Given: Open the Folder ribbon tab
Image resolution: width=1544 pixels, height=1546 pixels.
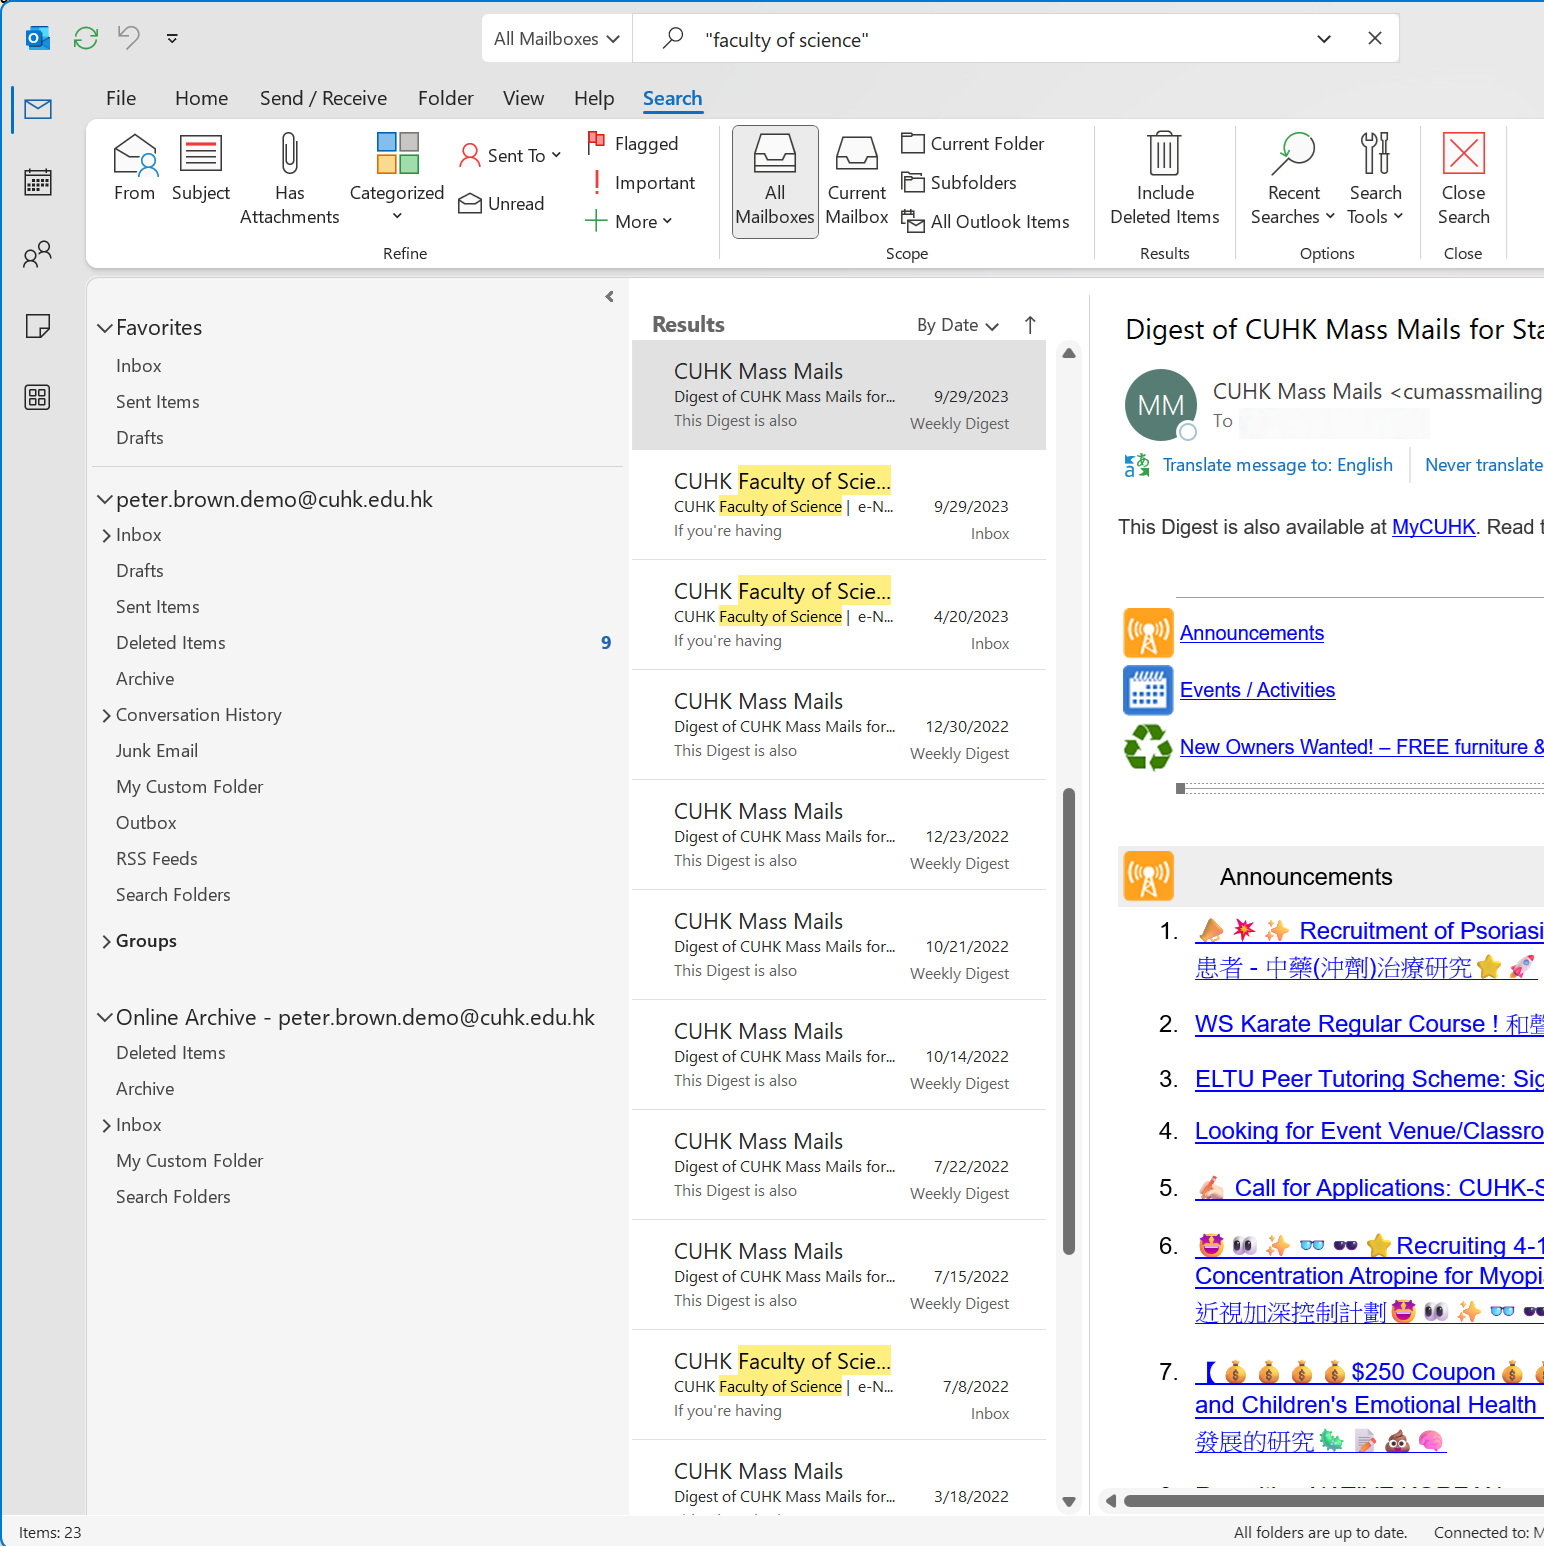Looking at the screenshot, I should [445, 98].
